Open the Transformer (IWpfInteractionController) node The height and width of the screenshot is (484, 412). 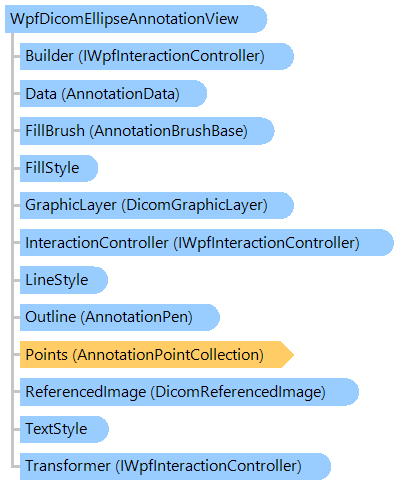[175, 466]
